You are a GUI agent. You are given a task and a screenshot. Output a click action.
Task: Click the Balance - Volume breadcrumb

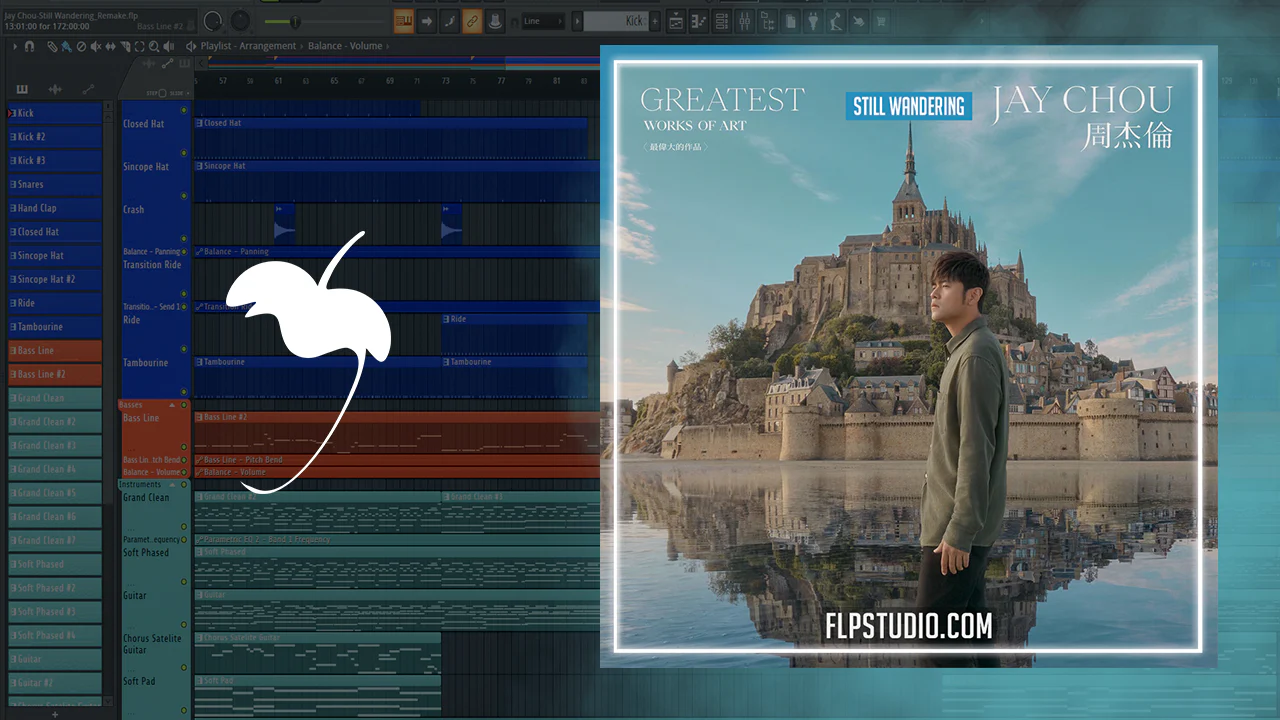click(x=345, y=46)
